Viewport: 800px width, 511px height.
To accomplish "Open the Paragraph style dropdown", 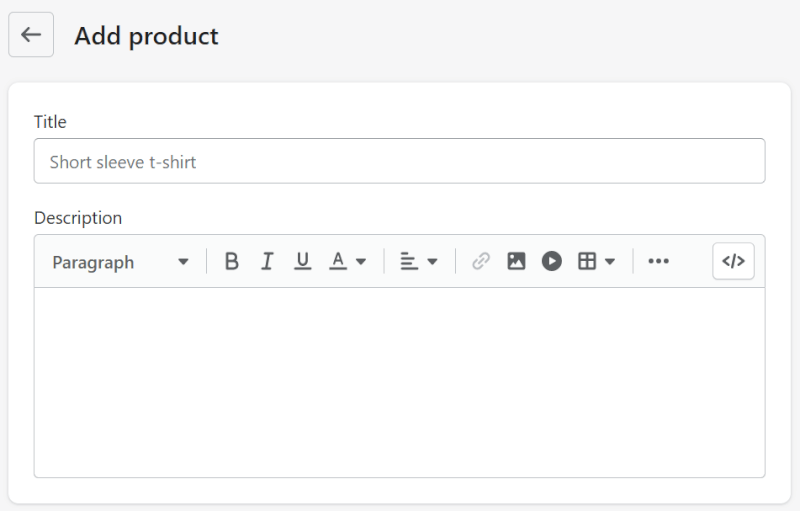I will (x=120, y=262).
